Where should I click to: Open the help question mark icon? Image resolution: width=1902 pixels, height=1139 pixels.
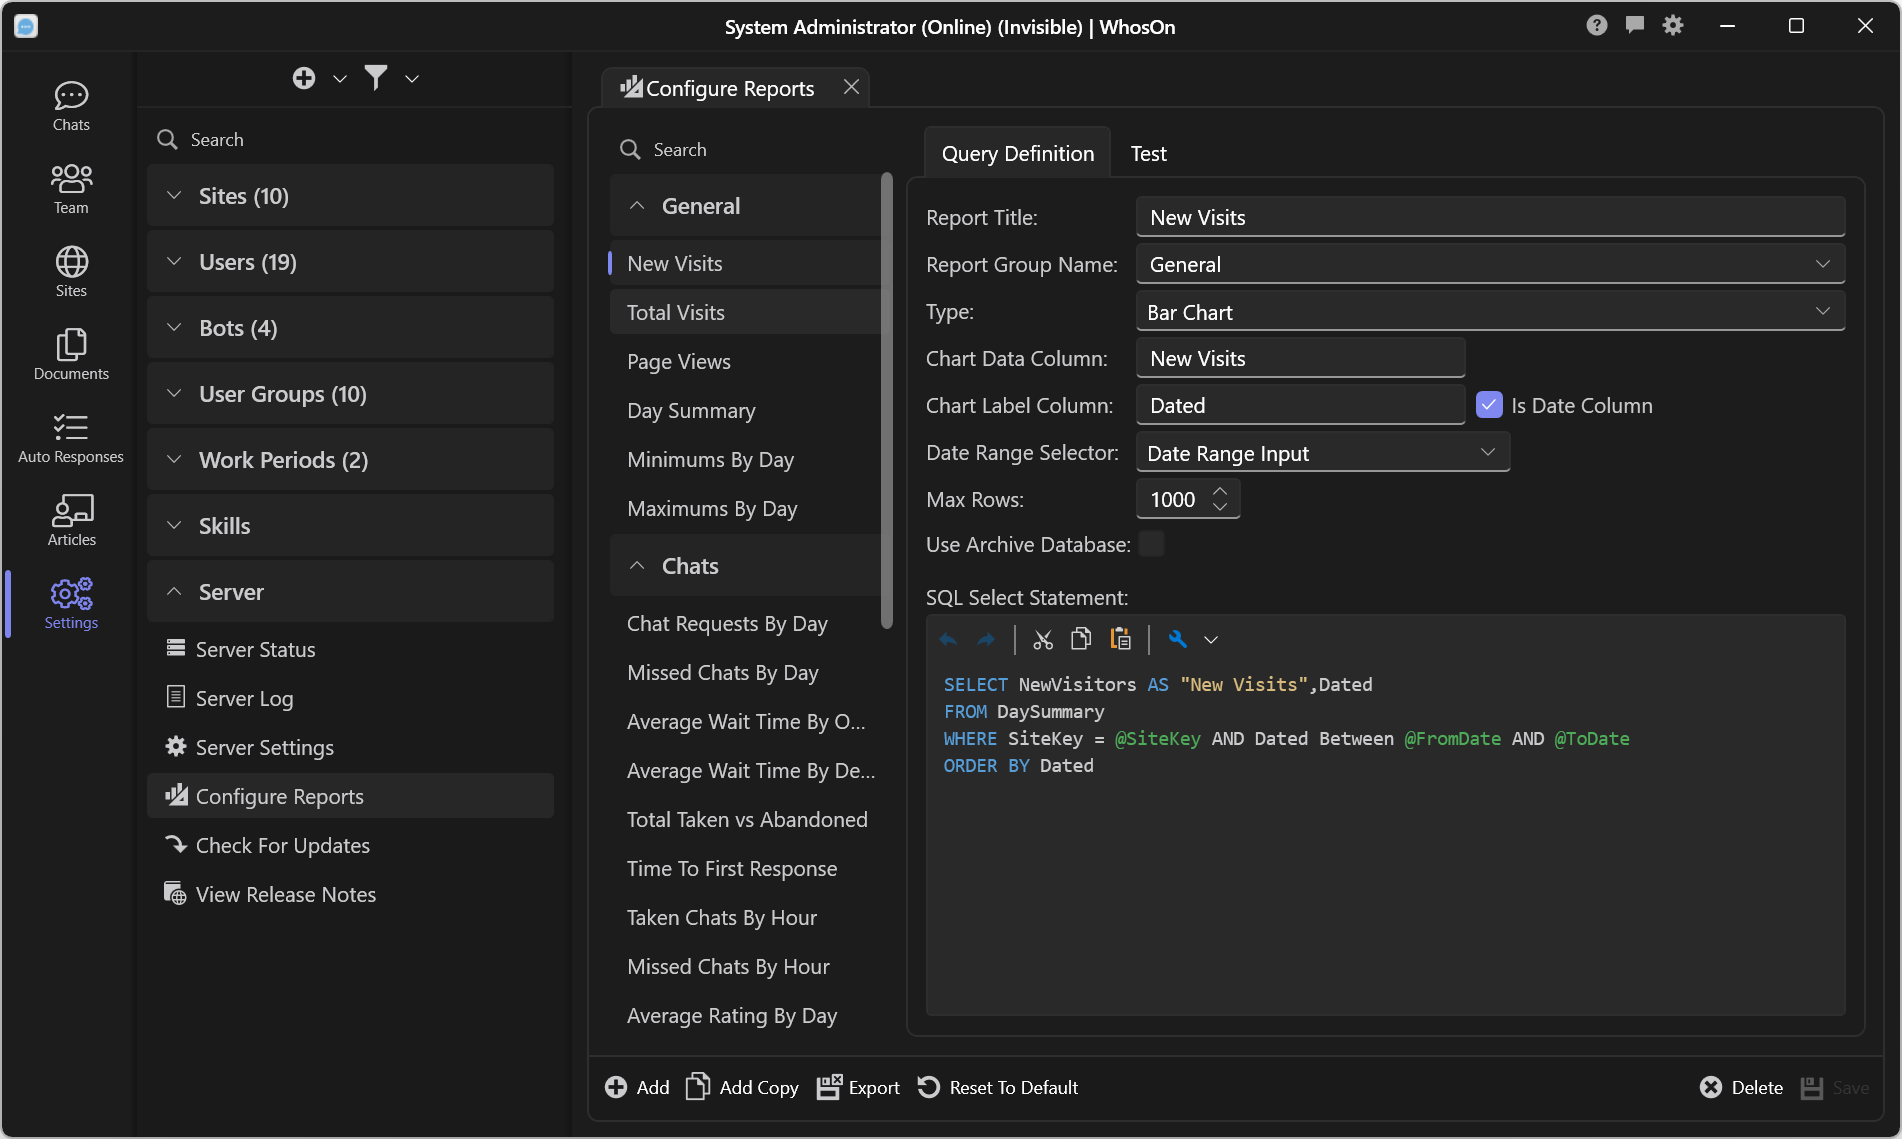point(1597,26)
